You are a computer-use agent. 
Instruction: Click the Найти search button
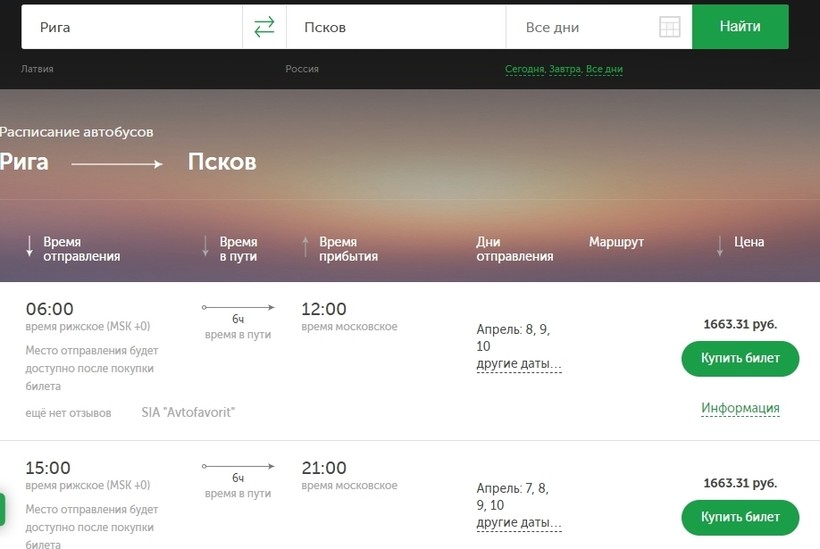(x=739, y=27)
